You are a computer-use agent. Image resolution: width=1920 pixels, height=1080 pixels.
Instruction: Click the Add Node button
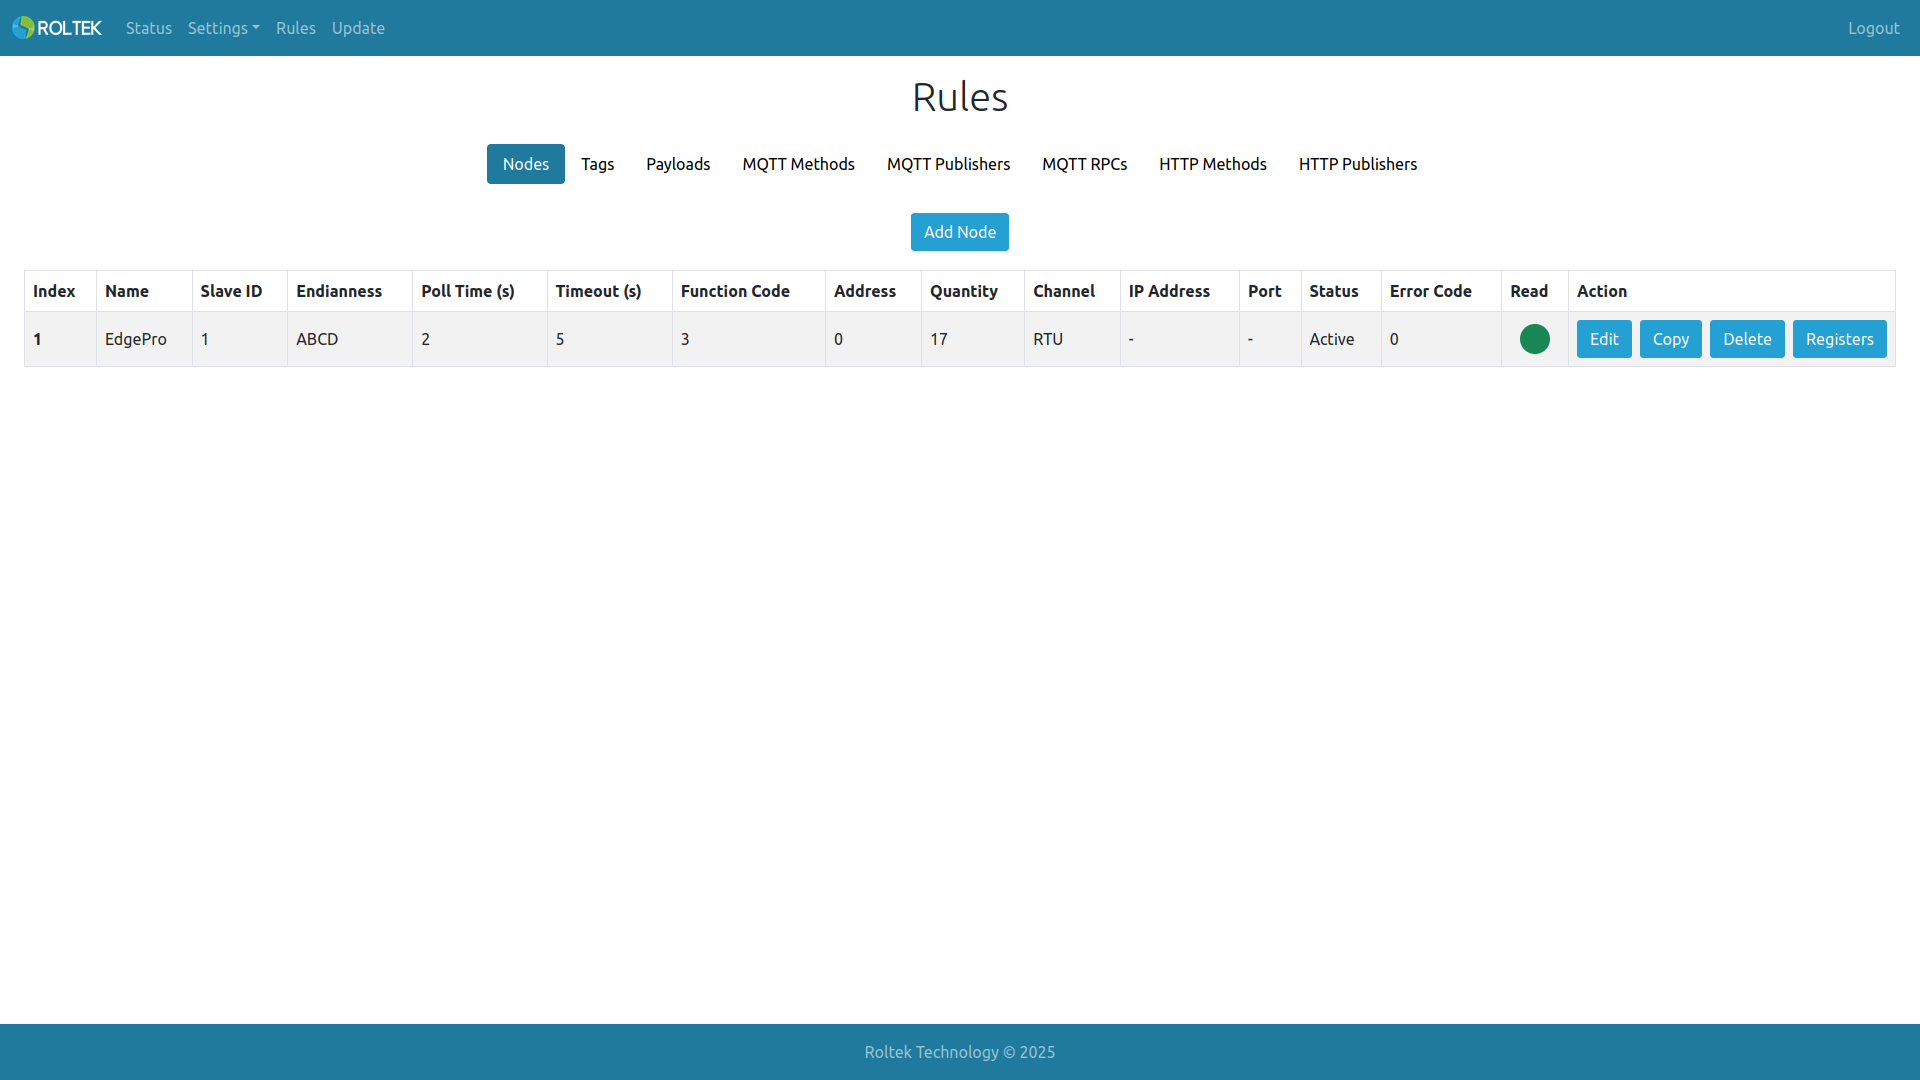960,232
